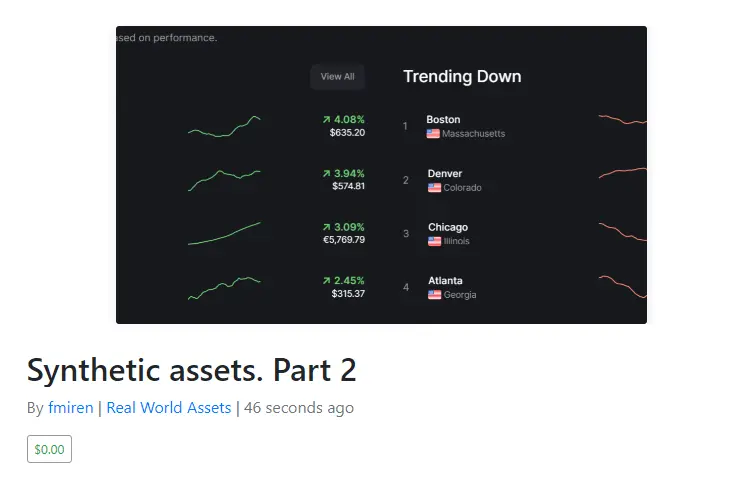Click the Synthetic assets. Part 2 title
This screenshot has height=486, width=752.
(192, 370)
